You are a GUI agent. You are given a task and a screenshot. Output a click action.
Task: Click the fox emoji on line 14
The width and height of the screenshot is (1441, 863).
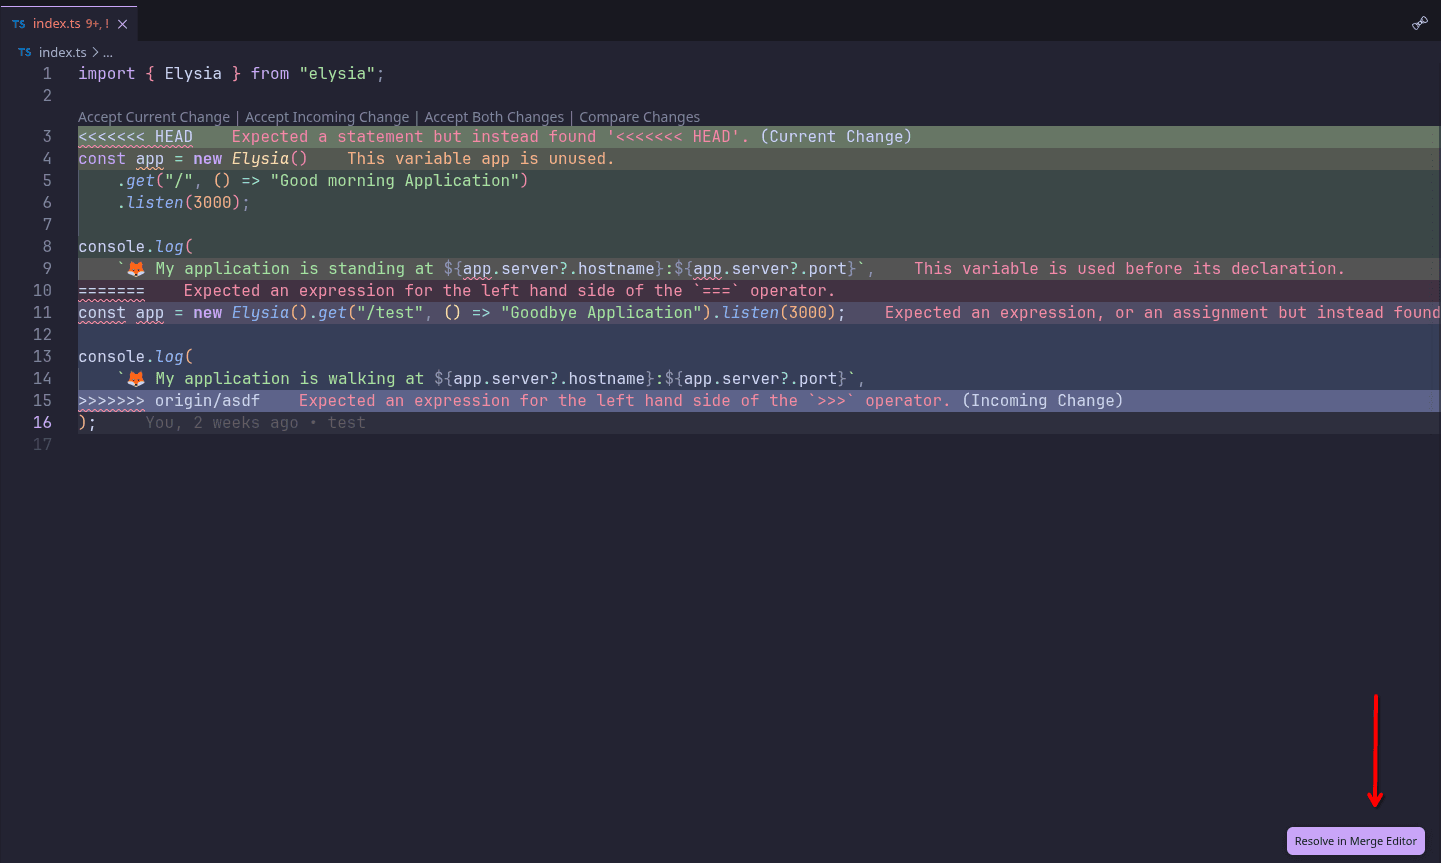[x=136, y=379]
